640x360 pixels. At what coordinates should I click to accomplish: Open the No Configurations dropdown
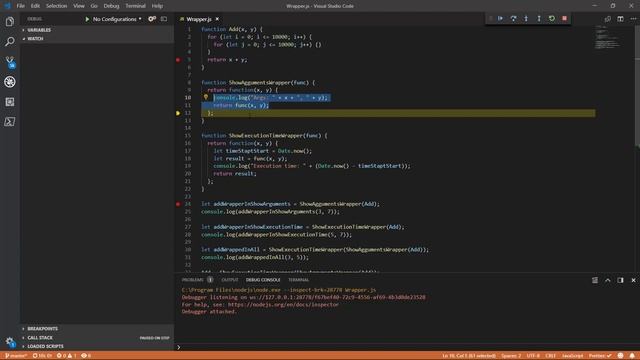pos(117,19)
